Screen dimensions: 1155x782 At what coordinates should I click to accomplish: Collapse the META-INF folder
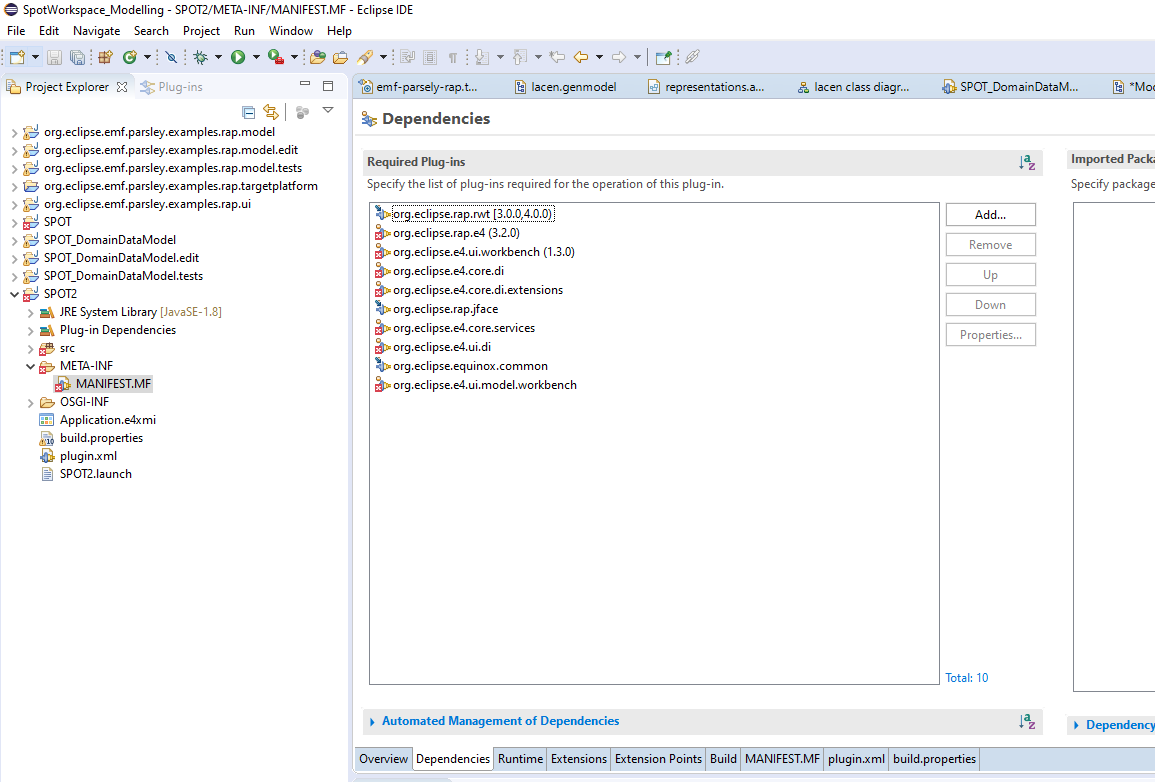click(30, 366)
